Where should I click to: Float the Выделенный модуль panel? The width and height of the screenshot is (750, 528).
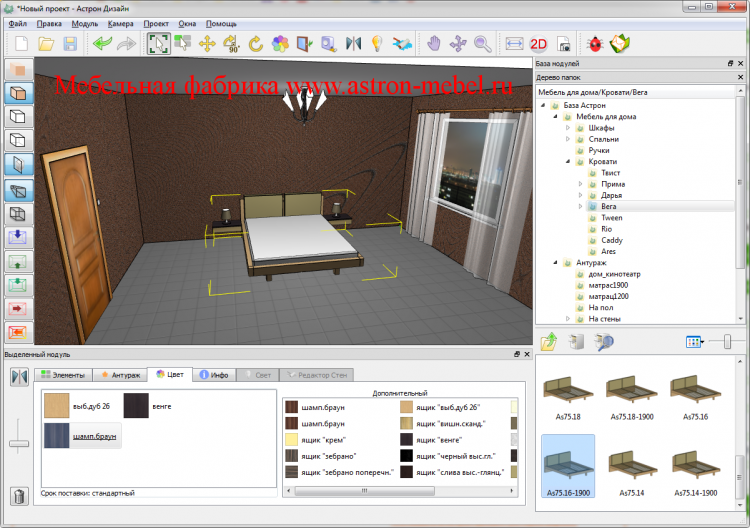click(517, 354)
